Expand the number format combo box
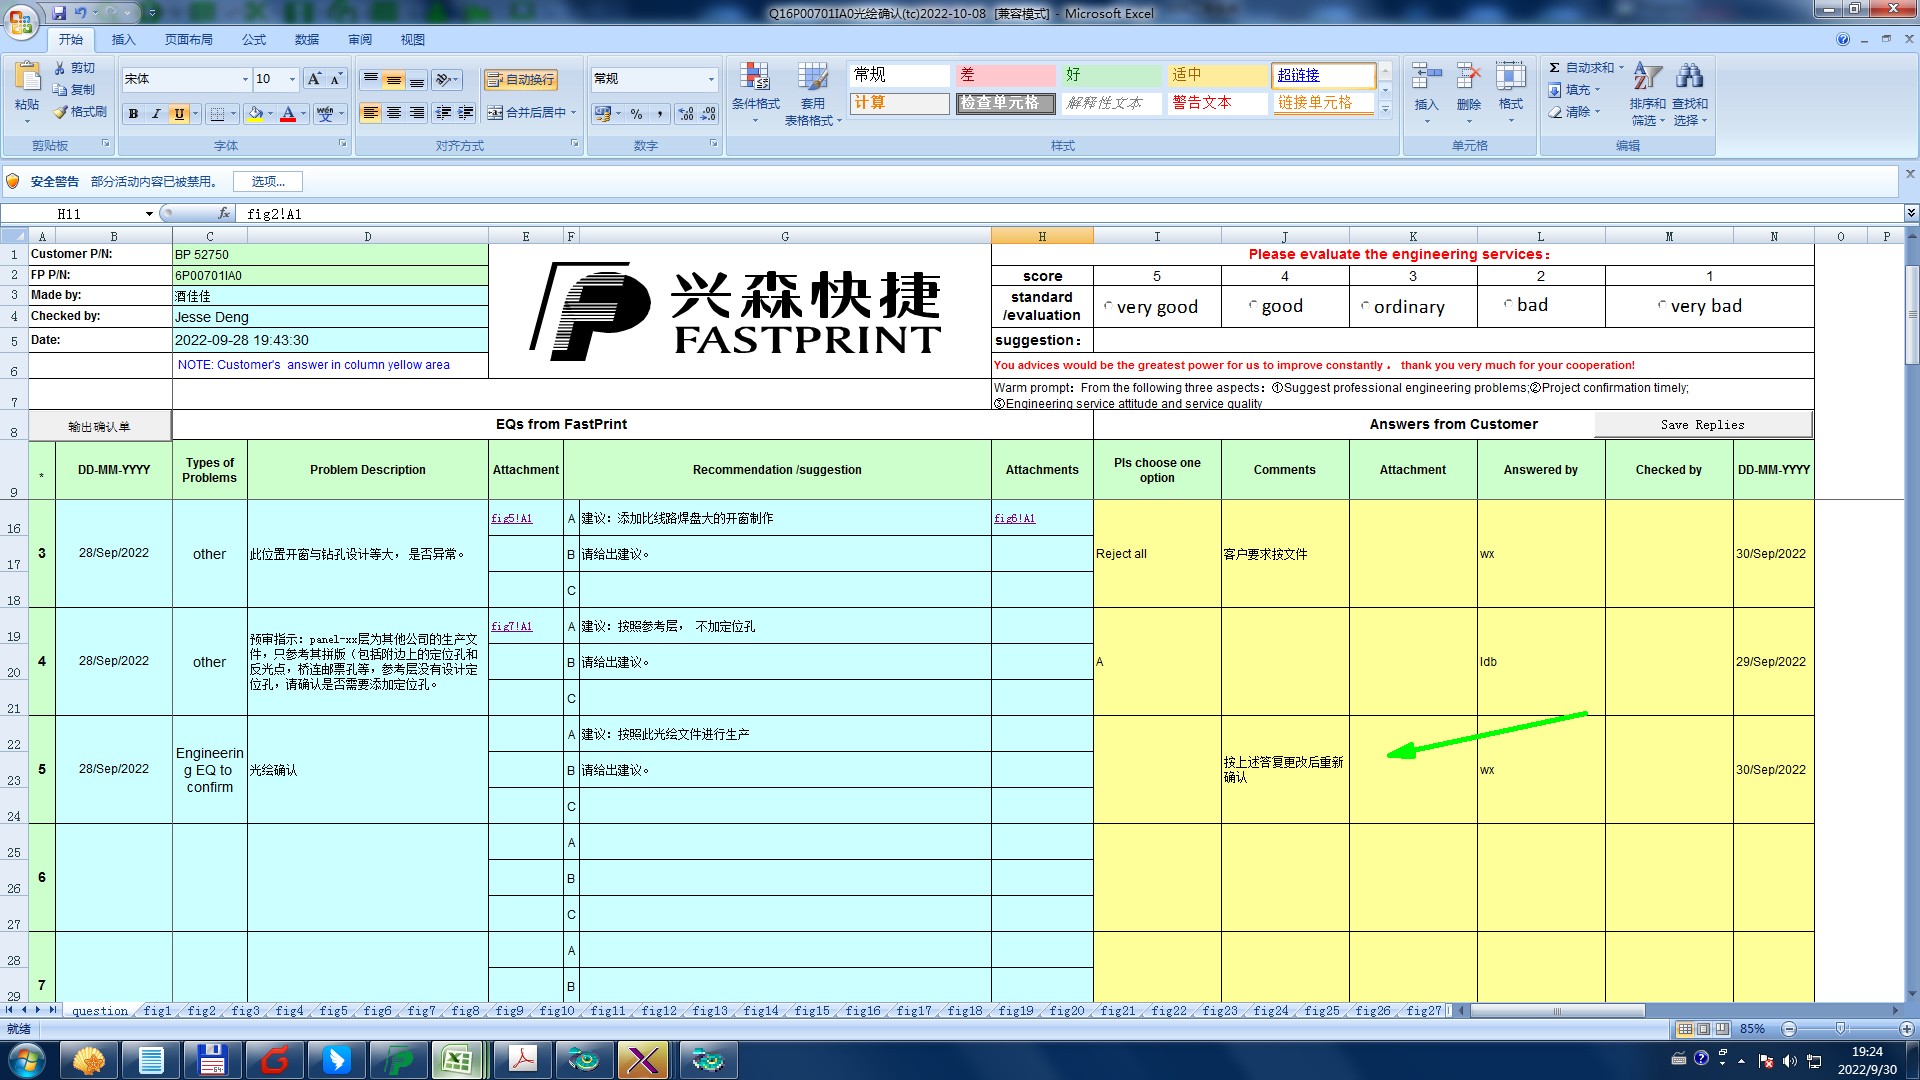Screen dimensions: 1920x1080 (x=711, y=79)
